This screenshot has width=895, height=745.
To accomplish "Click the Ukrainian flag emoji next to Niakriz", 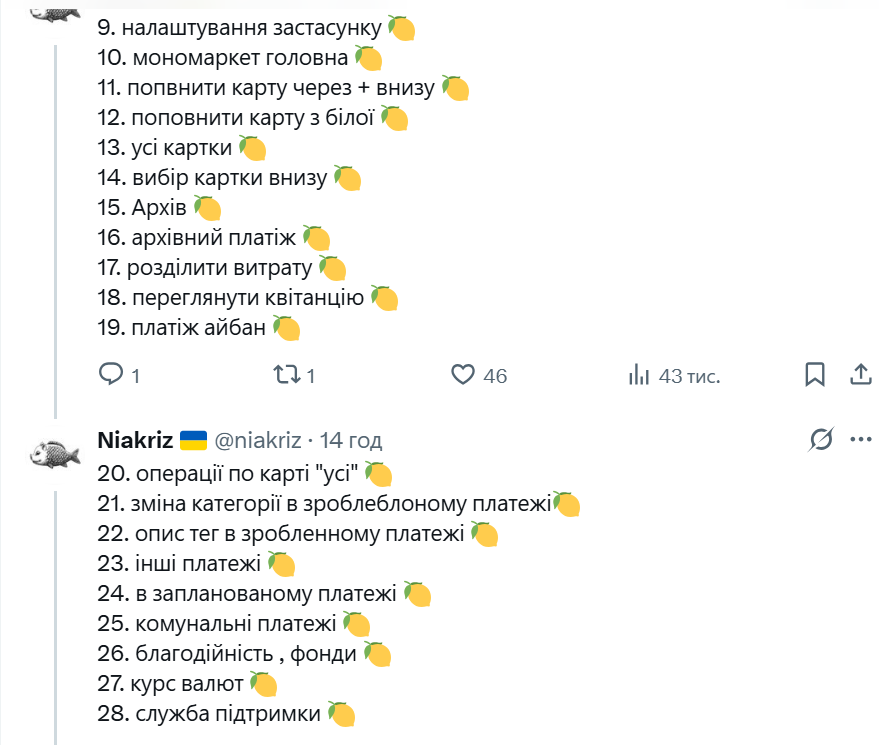I will click(x=193, y=440).
